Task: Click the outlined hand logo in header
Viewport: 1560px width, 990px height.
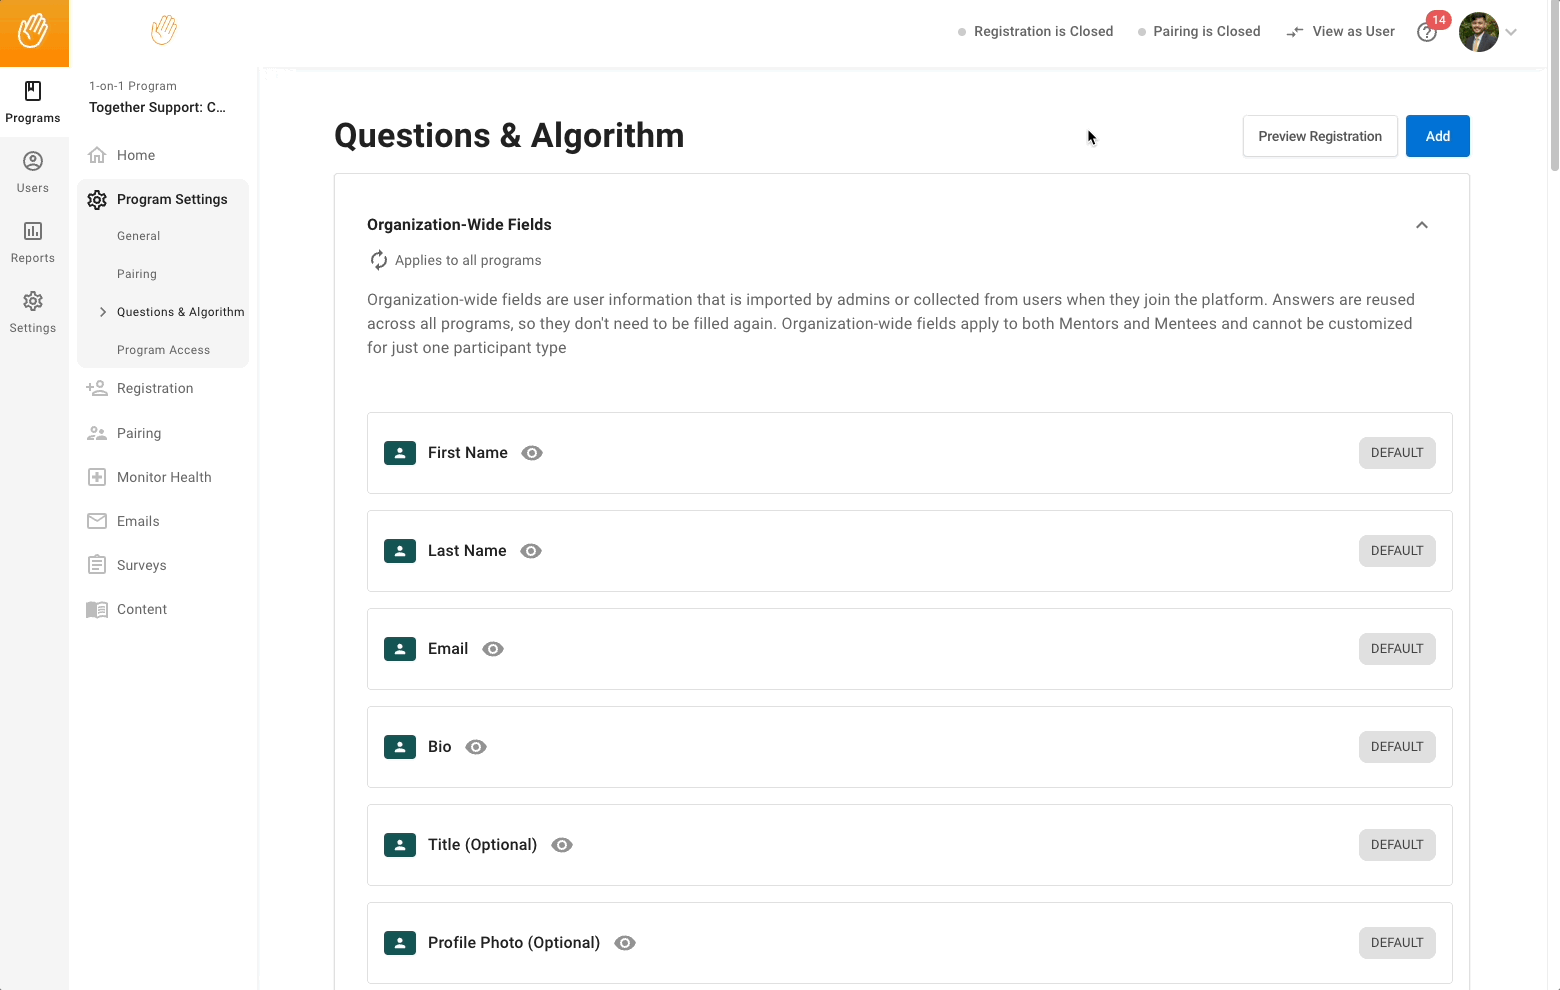Action: 164,30
